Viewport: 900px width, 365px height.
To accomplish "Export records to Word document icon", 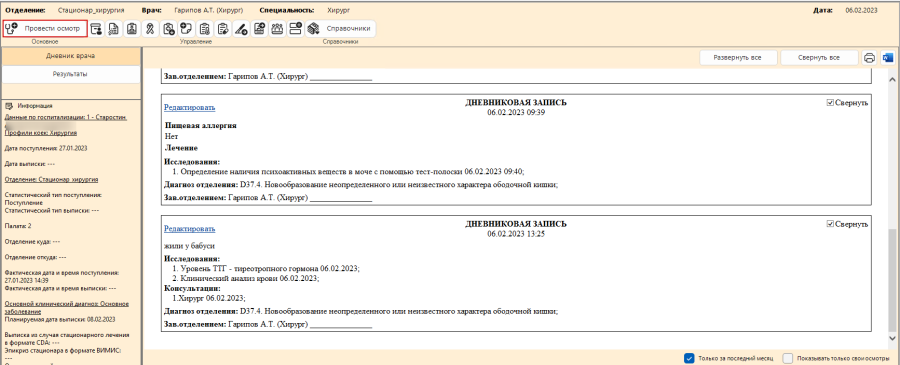I will point(887,57).
